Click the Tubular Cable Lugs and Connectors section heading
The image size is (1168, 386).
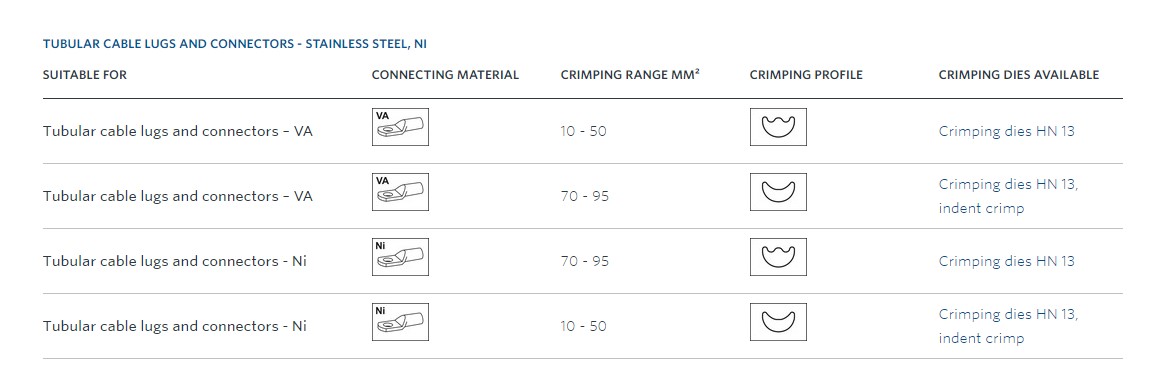pos(235,44)
